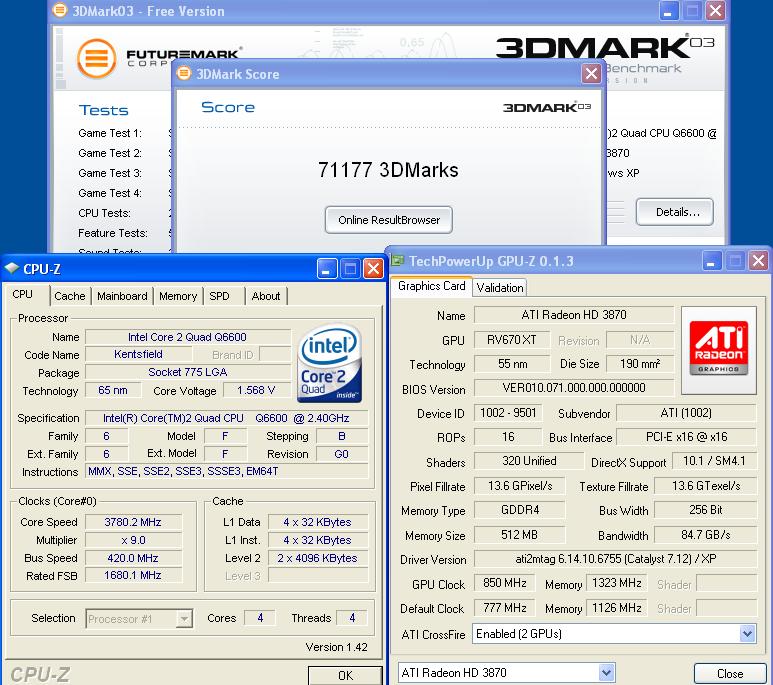773x685 pixels.
Task: Close the 3DMark03 main window
Action: click(x=715, y=10)
